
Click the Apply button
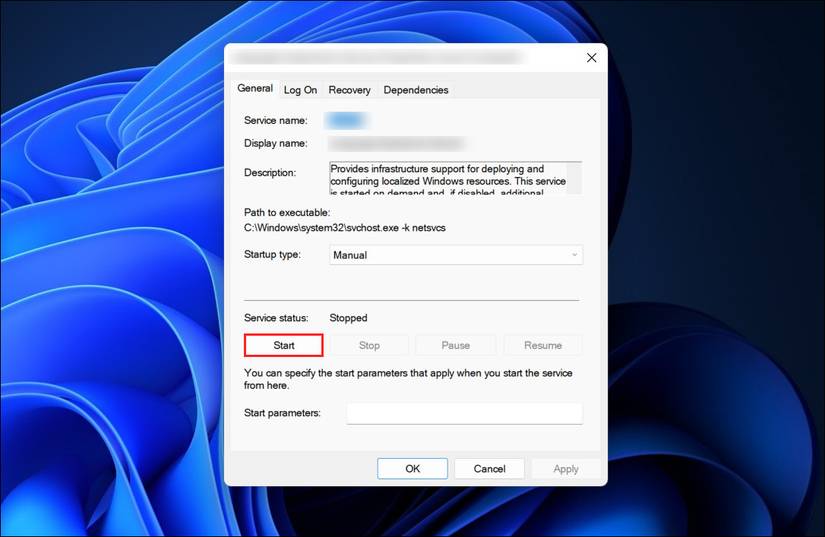[566, 469]
